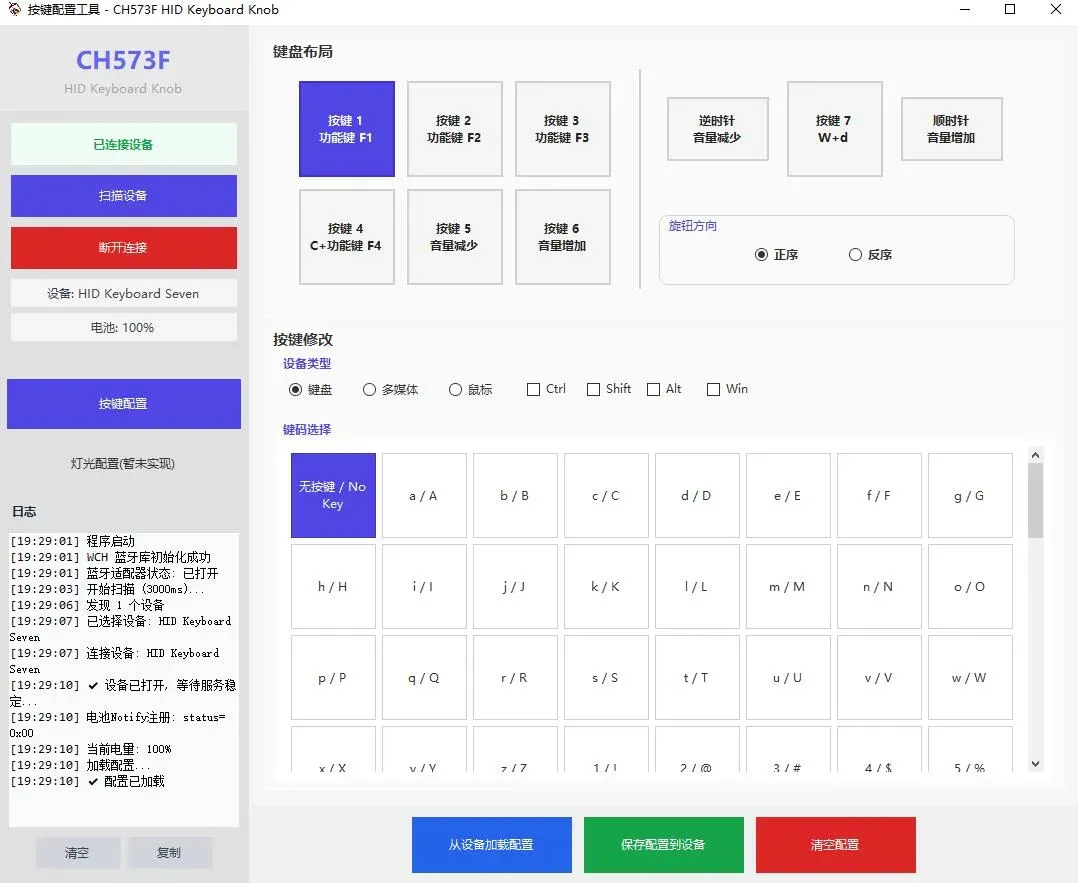Pick keycode n / N
This screenshot has width=1078, height=883.
pyautogui.click(x=879, y=587)
